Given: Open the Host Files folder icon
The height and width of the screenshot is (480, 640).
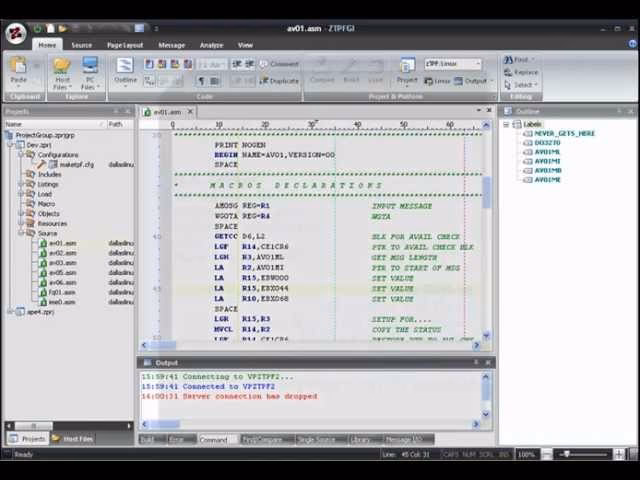Looking at the screenshot, I should [62, 65].
